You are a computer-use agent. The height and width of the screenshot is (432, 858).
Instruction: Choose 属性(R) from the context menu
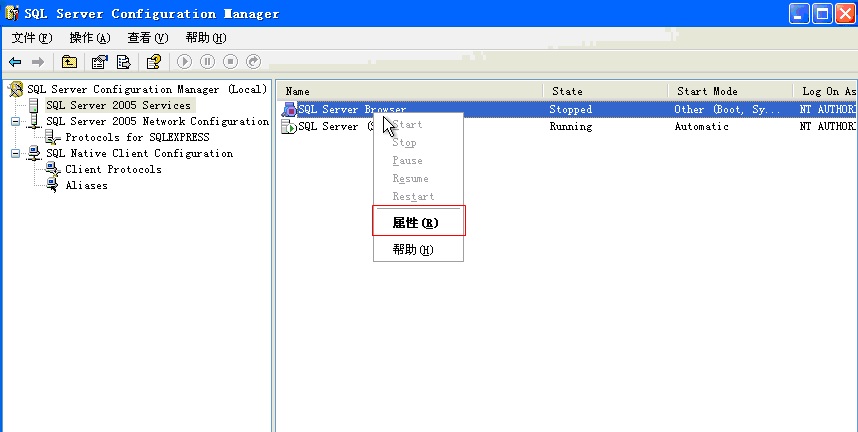[419, 223]
